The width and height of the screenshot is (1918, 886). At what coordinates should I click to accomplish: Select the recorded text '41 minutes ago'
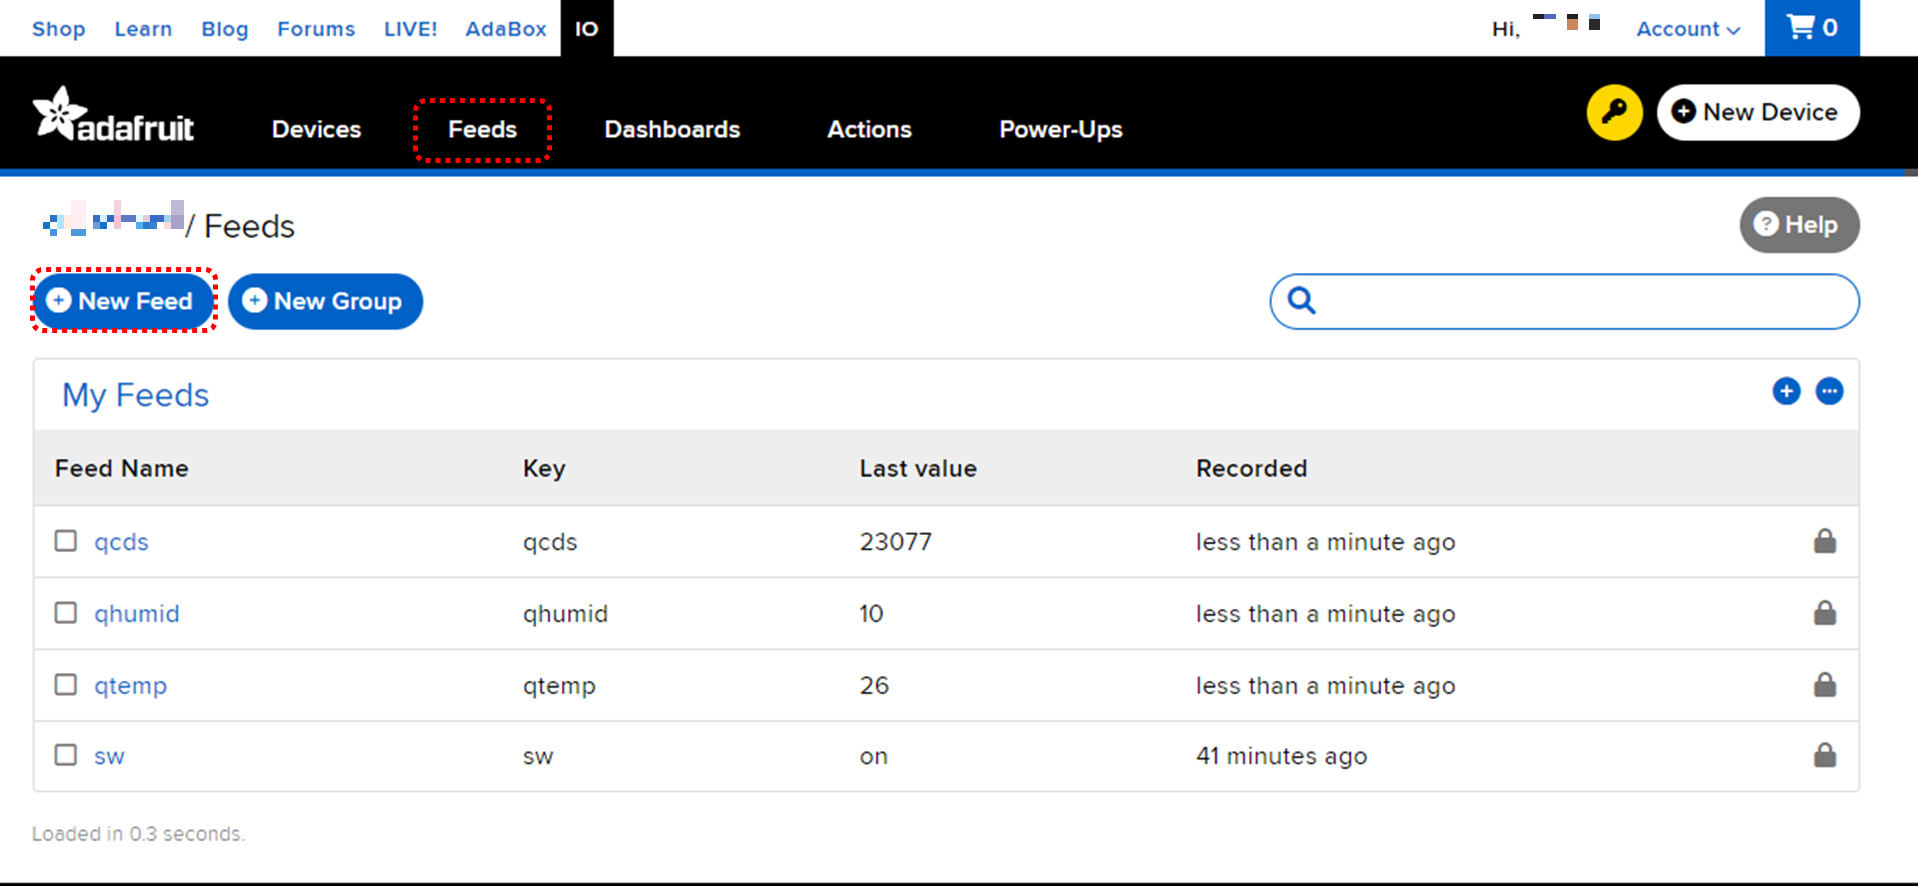[1281, 756]
